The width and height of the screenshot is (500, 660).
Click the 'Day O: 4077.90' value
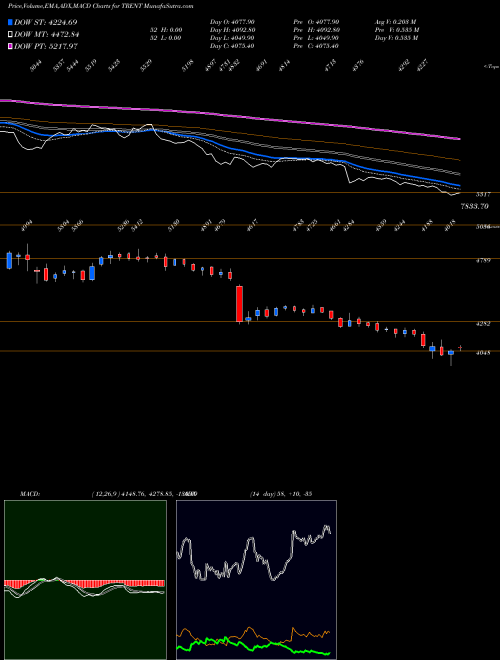[232, 22]
